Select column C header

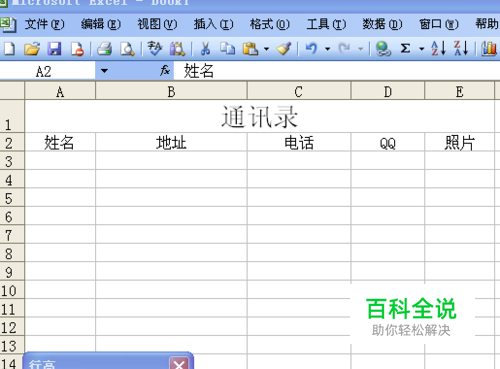coord(299,91)
